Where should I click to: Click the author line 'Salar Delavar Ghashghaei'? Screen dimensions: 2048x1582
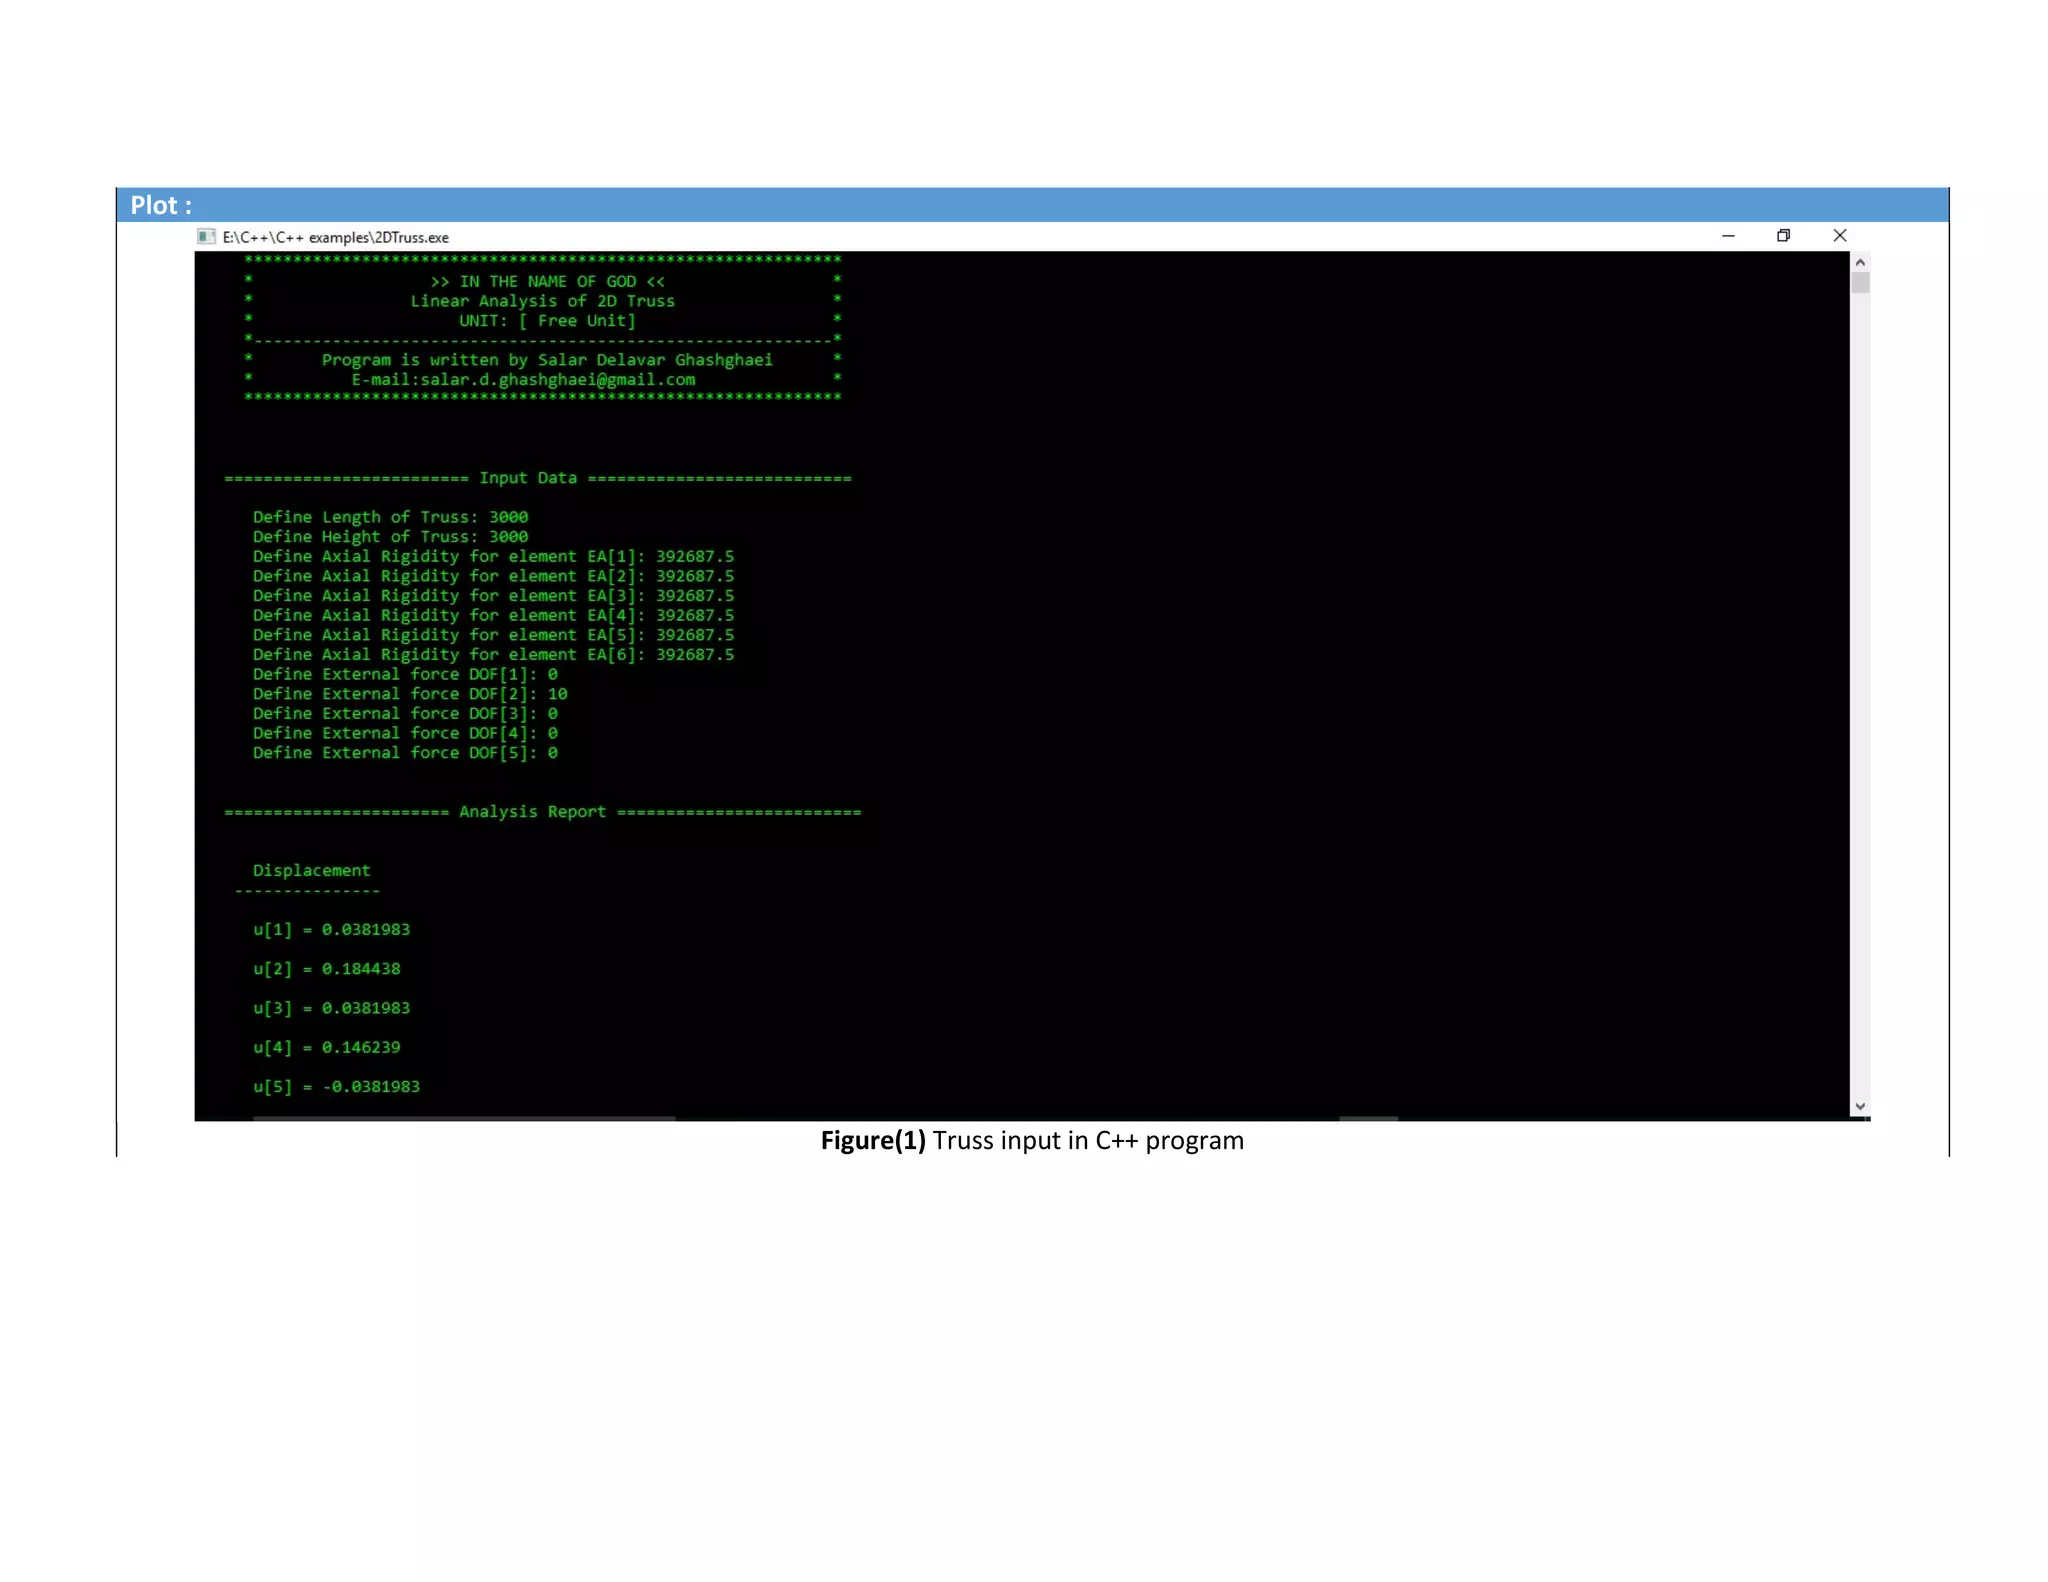(547, 360)
